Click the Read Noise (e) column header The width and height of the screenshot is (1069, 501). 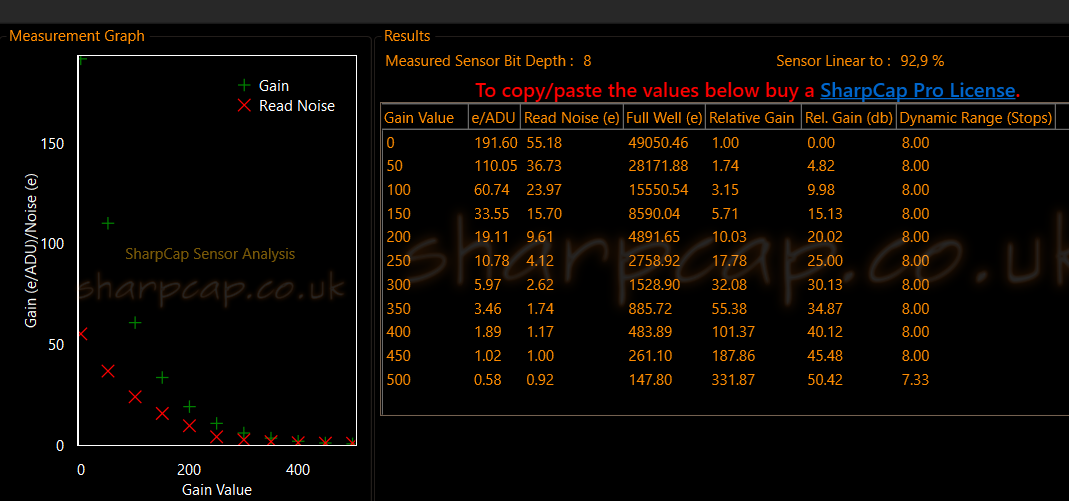click(x=571, y=117)
